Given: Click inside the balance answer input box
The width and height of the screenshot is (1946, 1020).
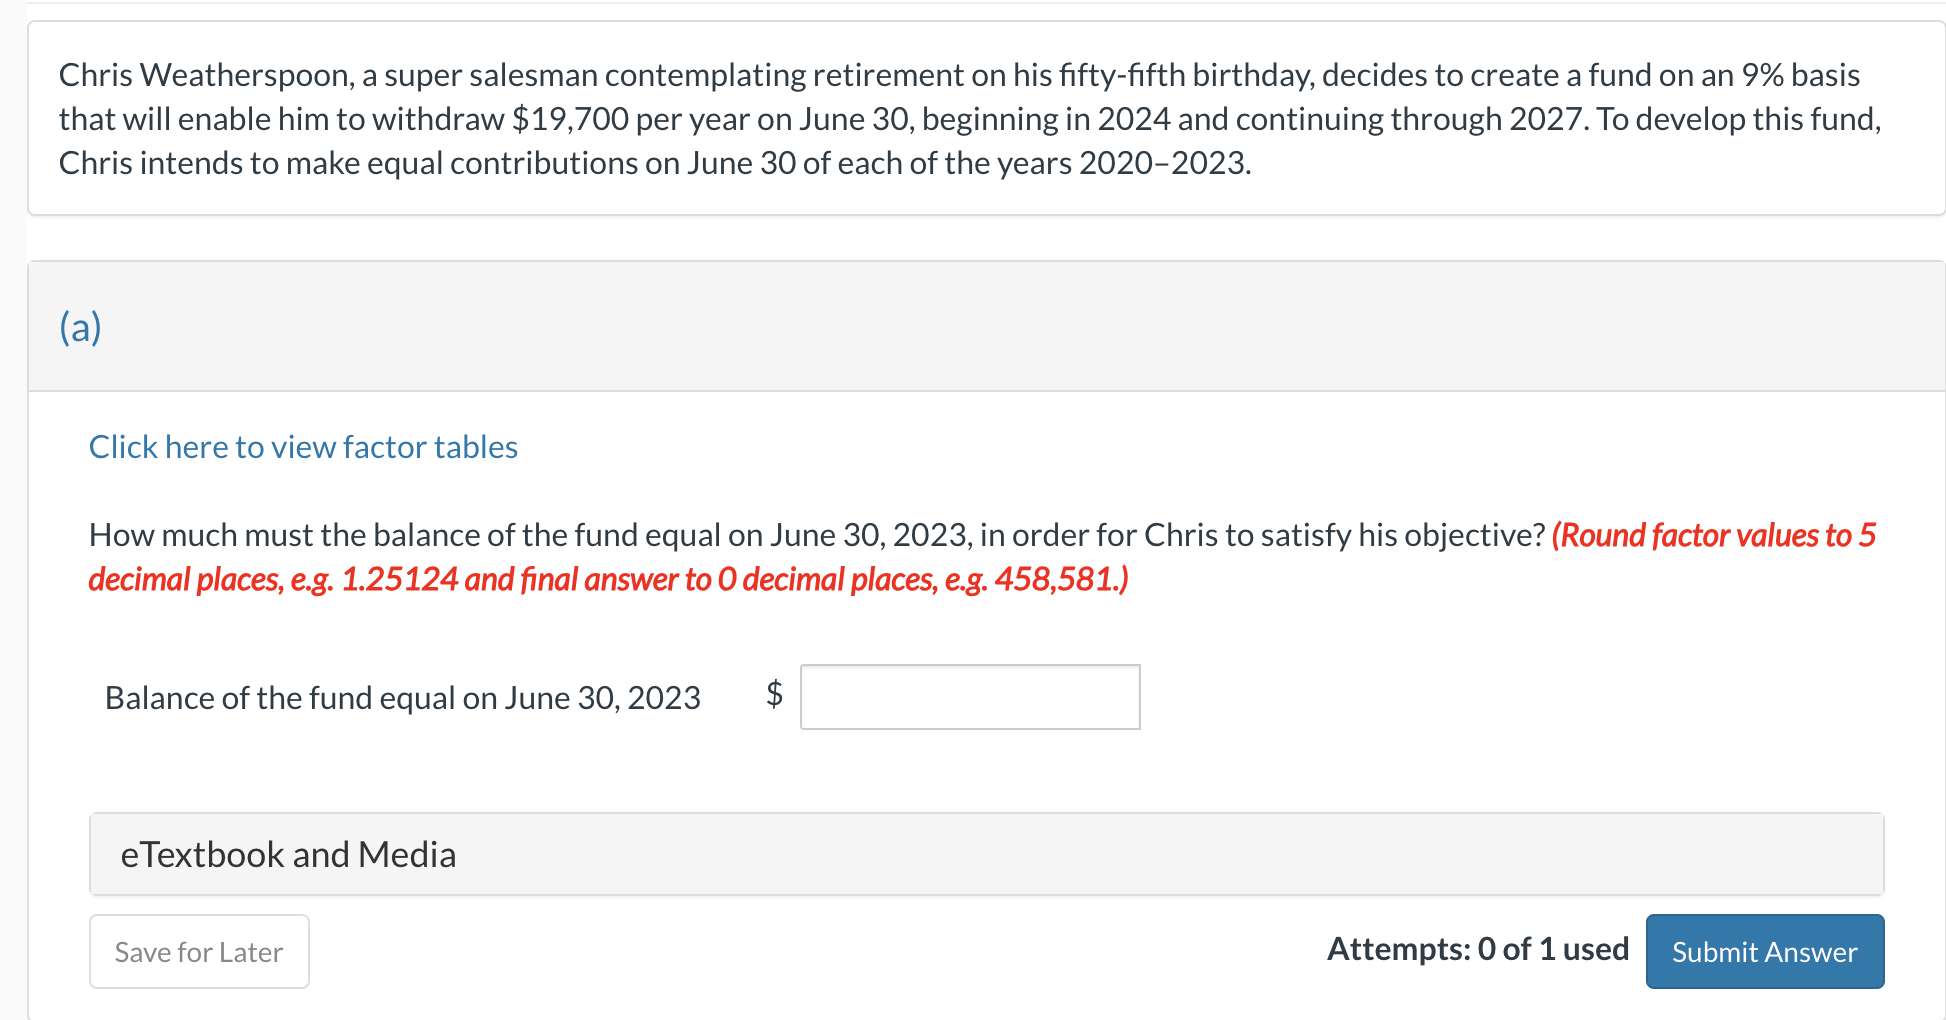Looking at the screenshot, I should coord(968,696).
